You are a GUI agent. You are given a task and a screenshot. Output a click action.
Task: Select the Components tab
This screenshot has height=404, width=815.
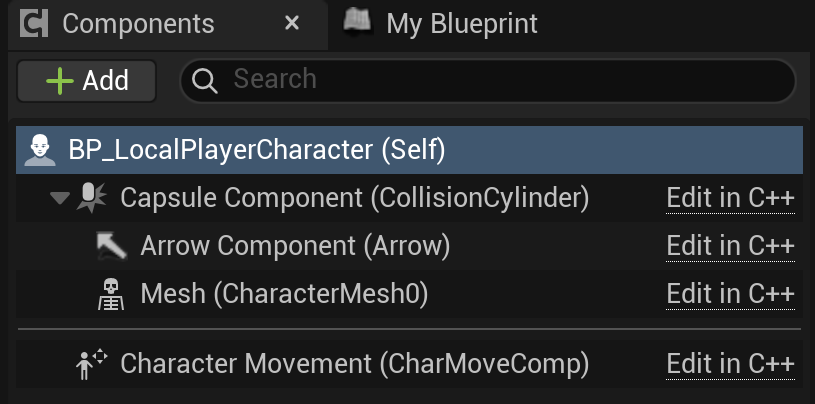coord(138,23)
